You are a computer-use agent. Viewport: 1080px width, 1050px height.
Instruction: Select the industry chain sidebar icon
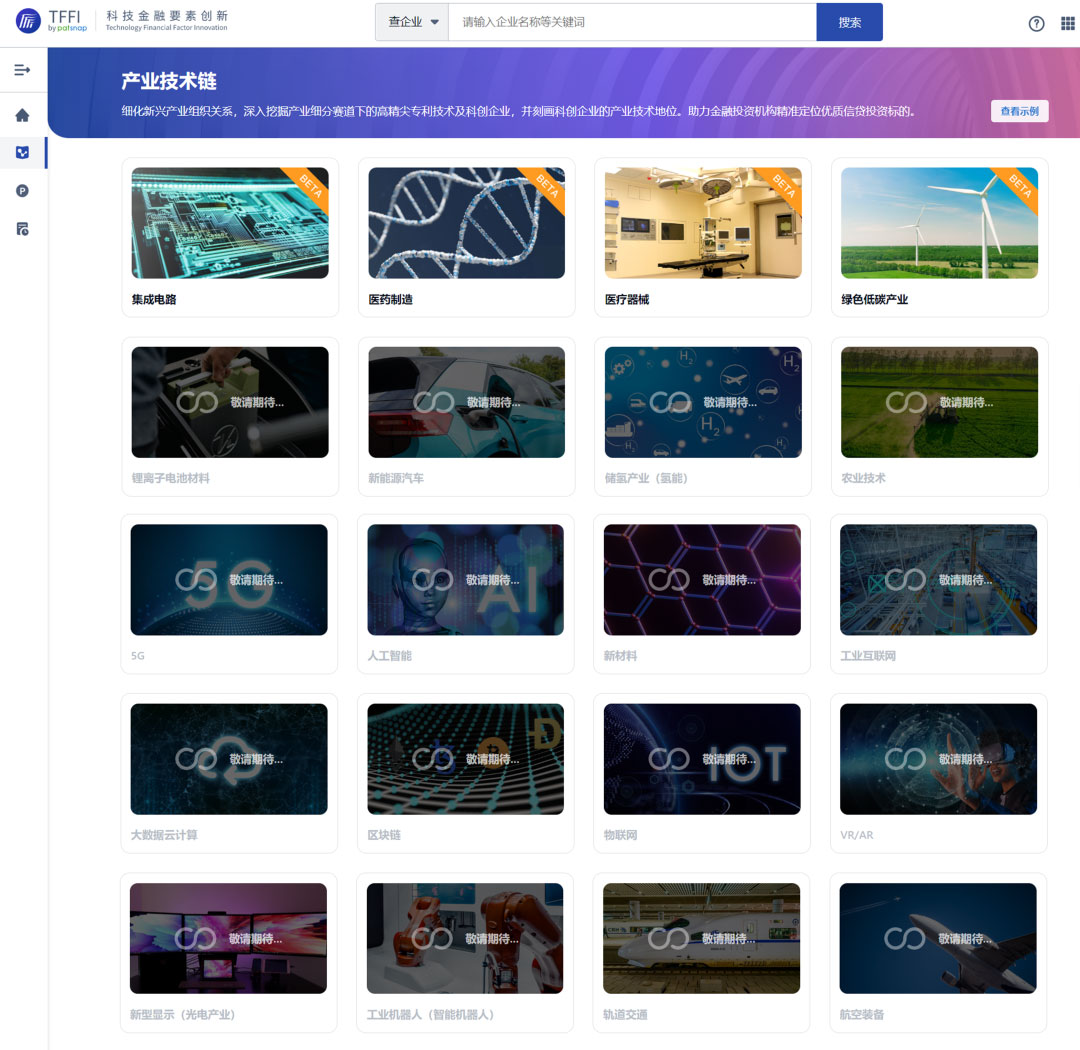click(x=22, y=153)
